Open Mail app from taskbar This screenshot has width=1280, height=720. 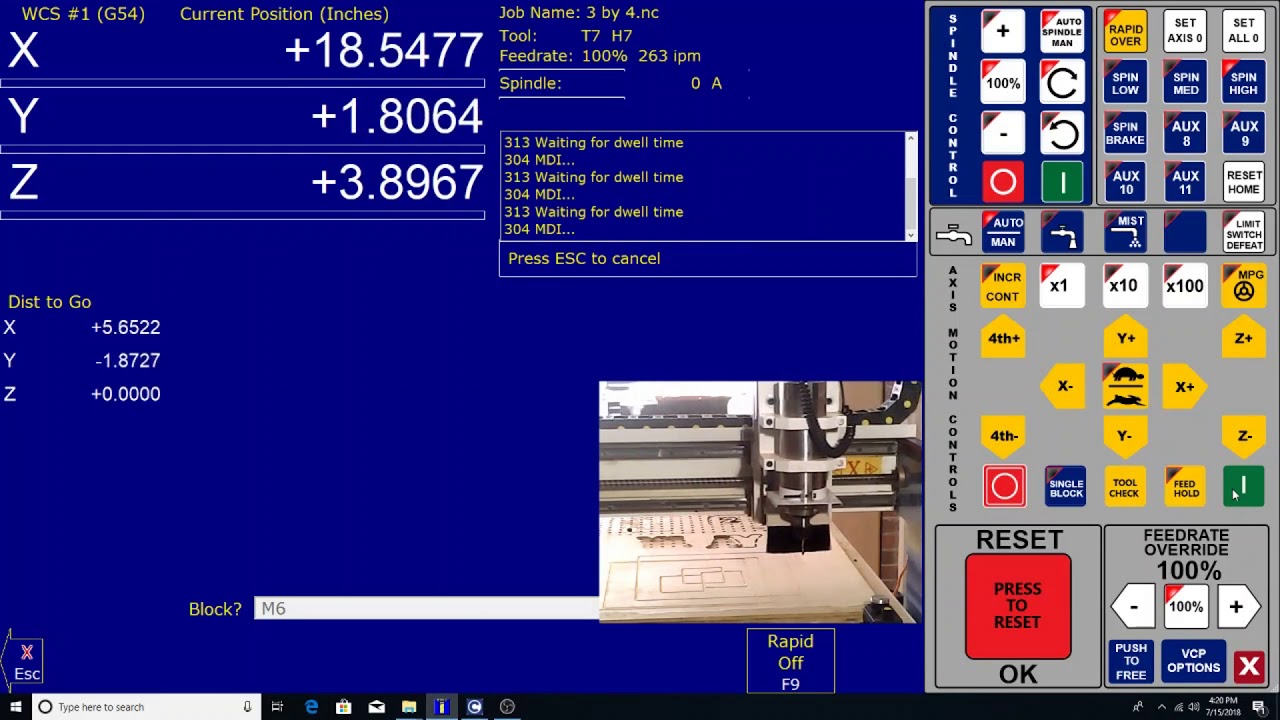[x=376, y=707]
